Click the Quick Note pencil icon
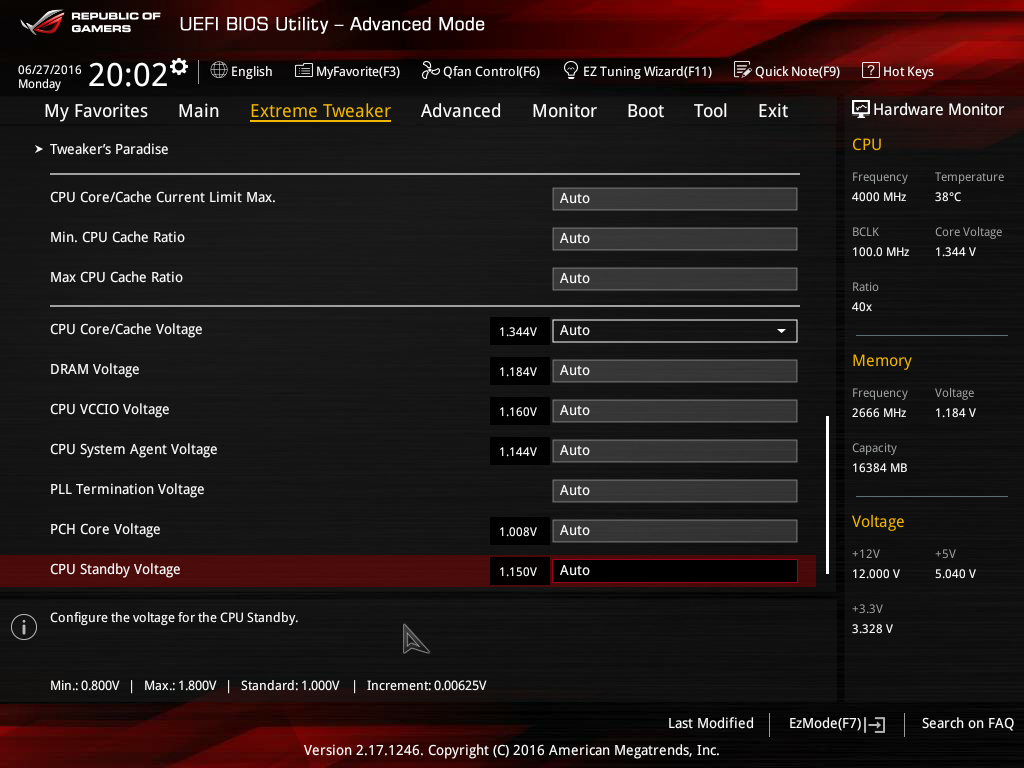1024x768 pixels. tap(743, 70)
